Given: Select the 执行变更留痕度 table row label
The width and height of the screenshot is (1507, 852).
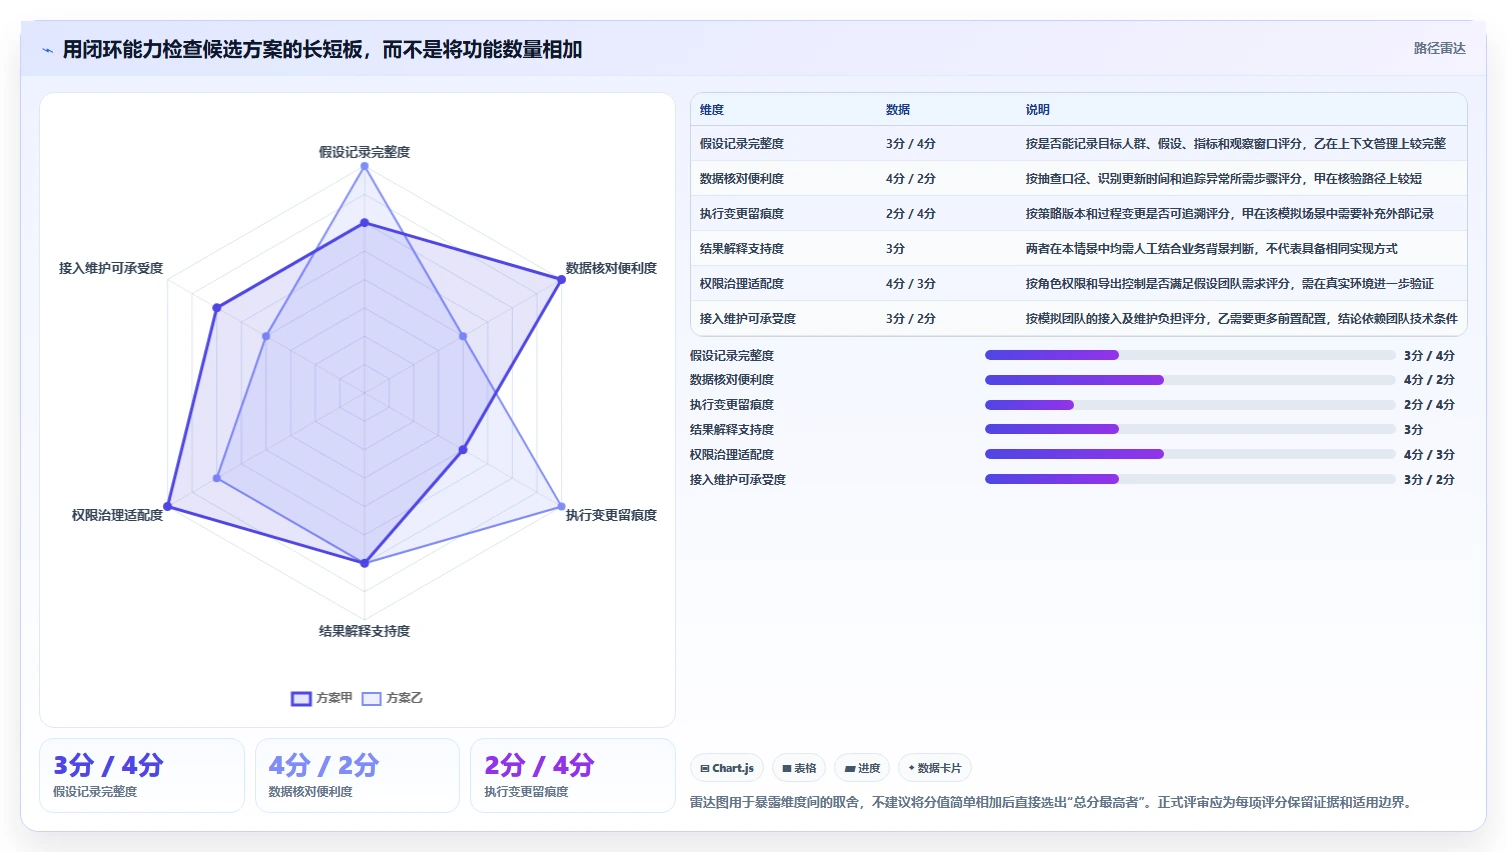Looking at the screenshot, I should [x=742, y=214].
